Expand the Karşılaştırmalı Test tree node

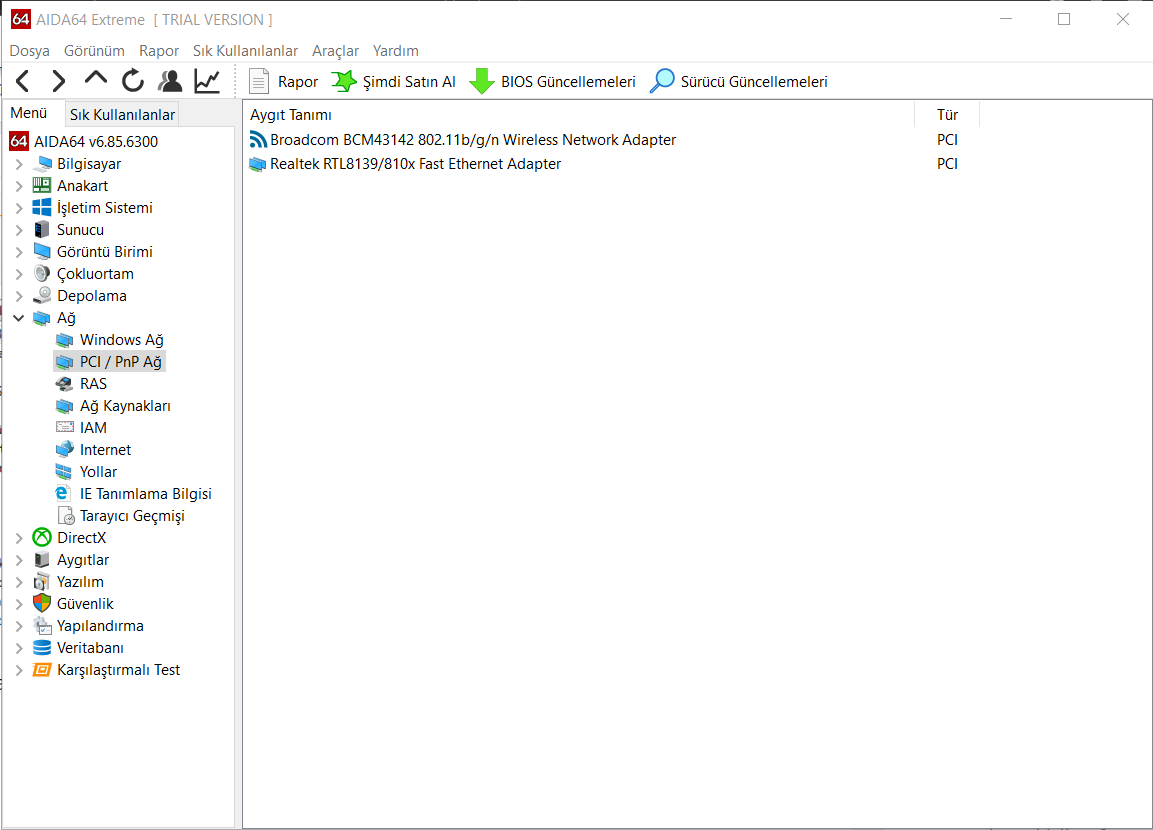coord(19,670)
